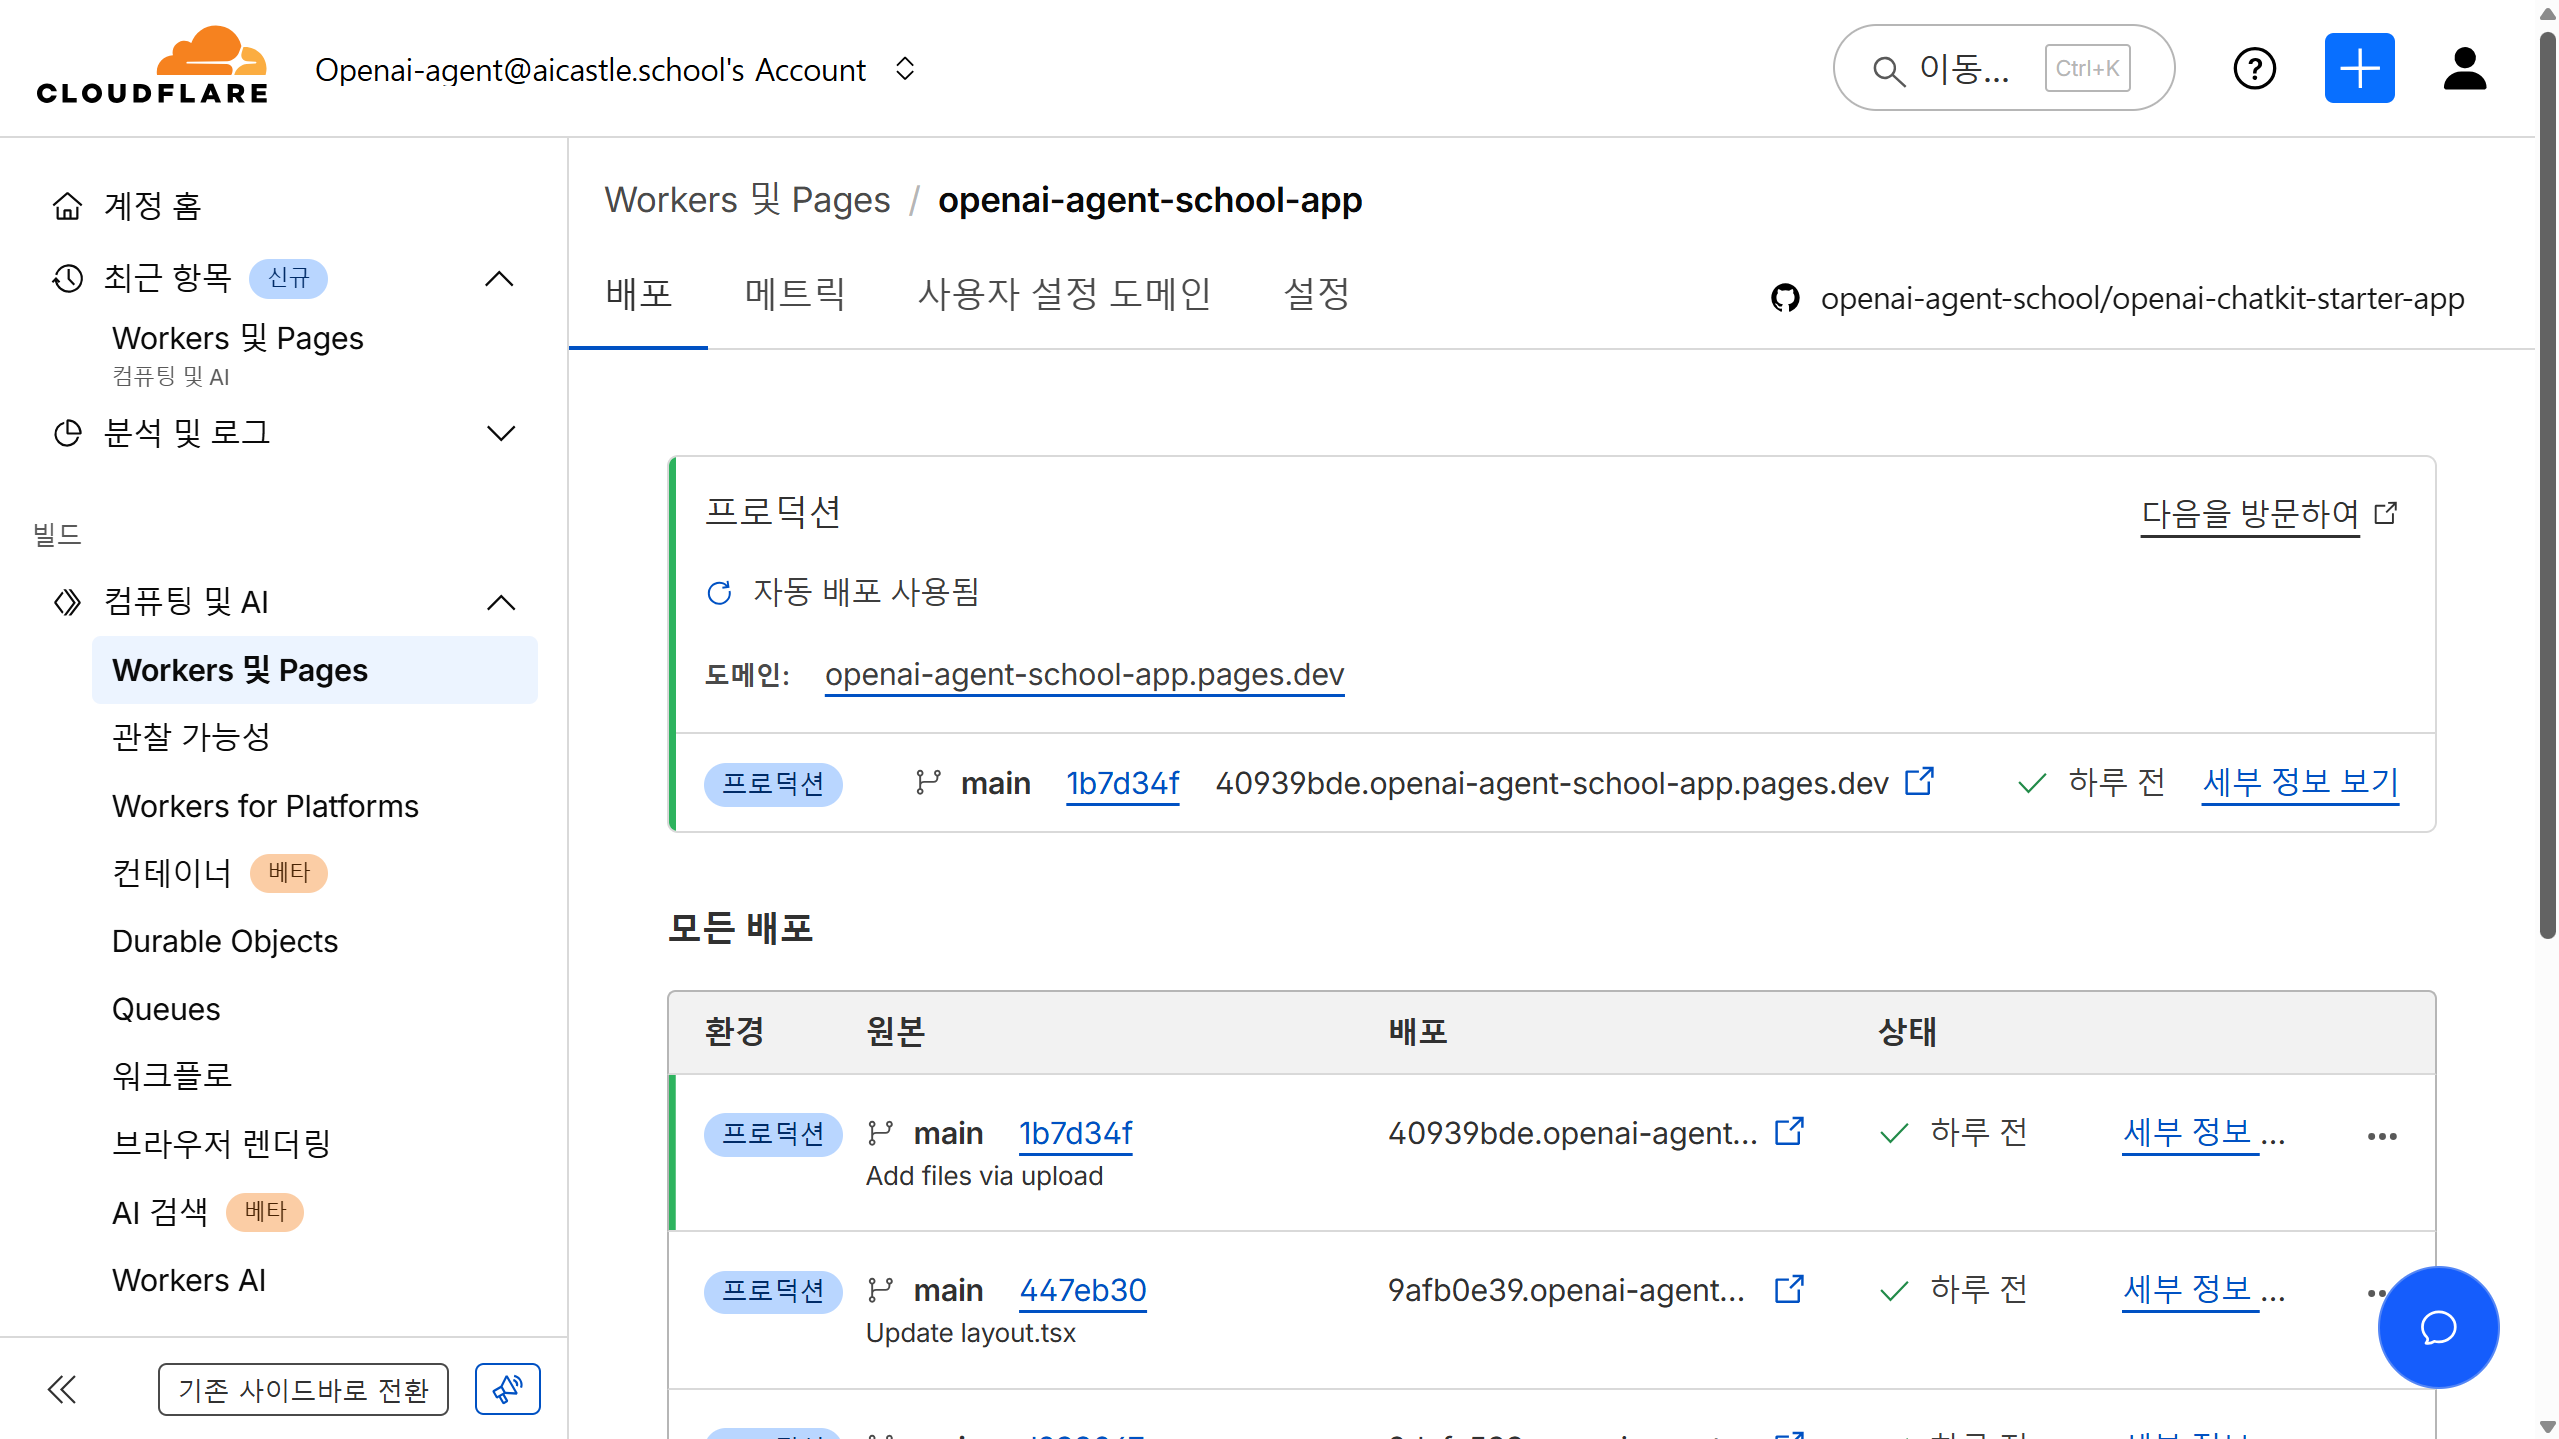Open the blue chat support bubble
Image resolution: width=2559 pixels, height=1439 pixels.
pyautogui.click(x=2437, y=1327)
